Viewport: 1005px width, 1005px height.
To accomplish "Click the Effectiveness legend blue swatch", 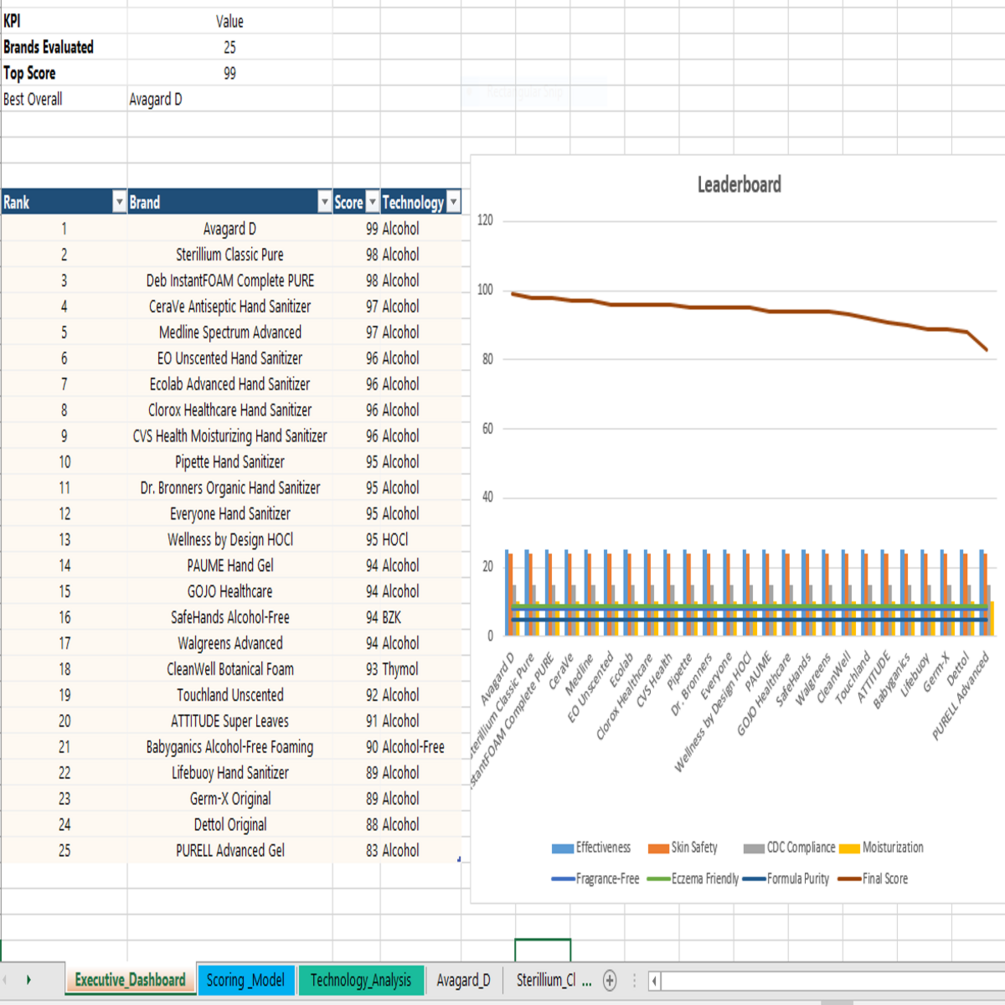I will [562, 849].
